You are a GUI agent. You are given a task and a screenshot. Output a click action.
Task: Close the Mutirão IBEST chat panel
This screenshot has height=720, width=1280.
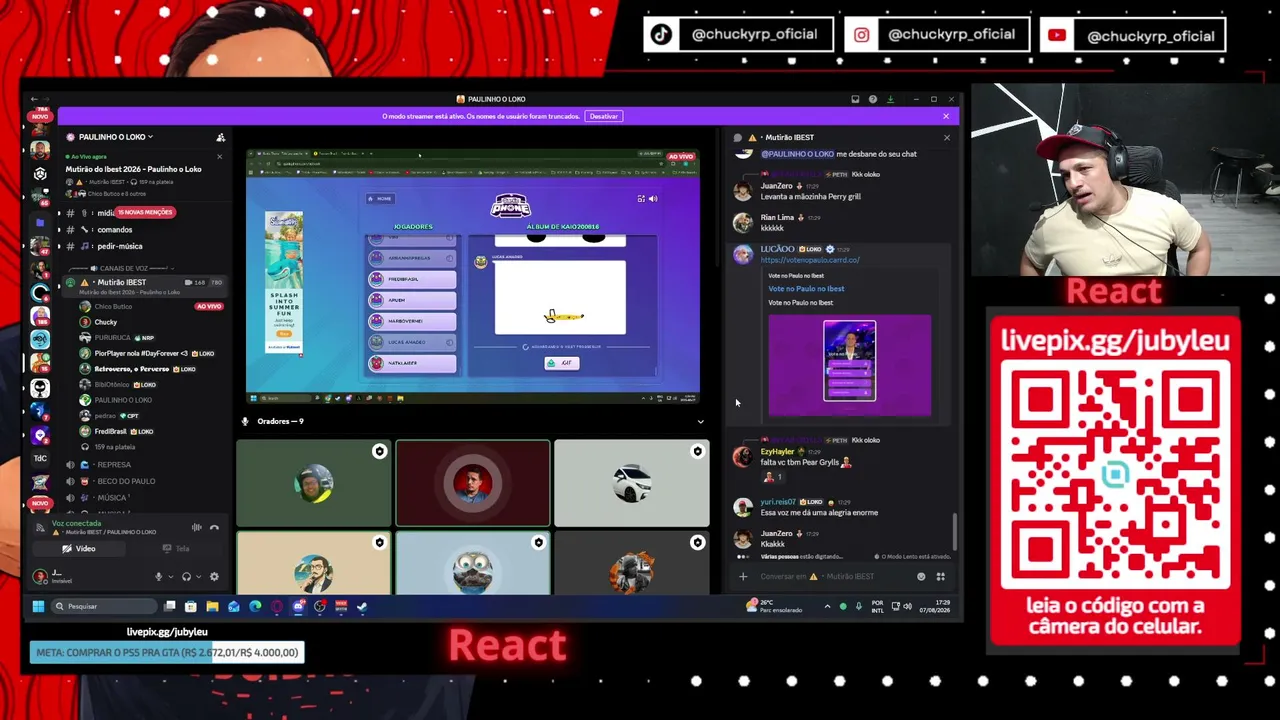(x=946, y=138)
